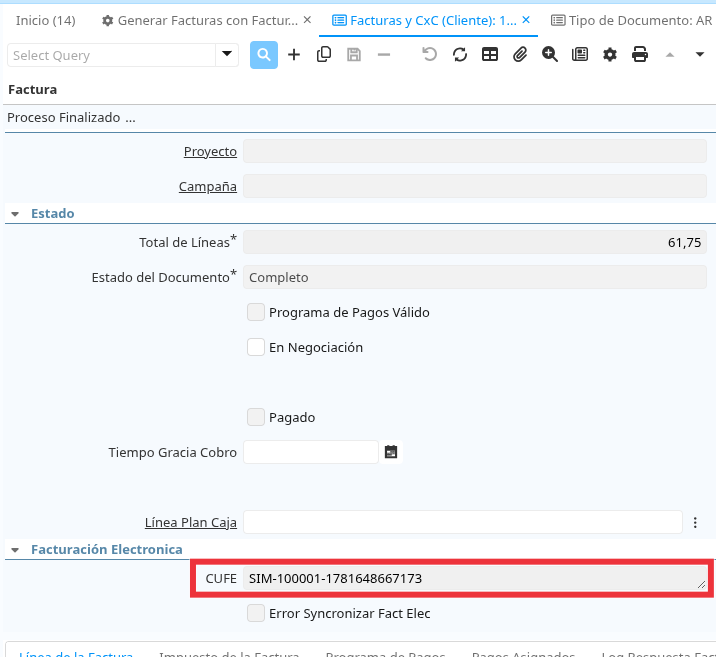Click the Select Query input field
This screenshot has height=657, width=716.
click(111, 55)
